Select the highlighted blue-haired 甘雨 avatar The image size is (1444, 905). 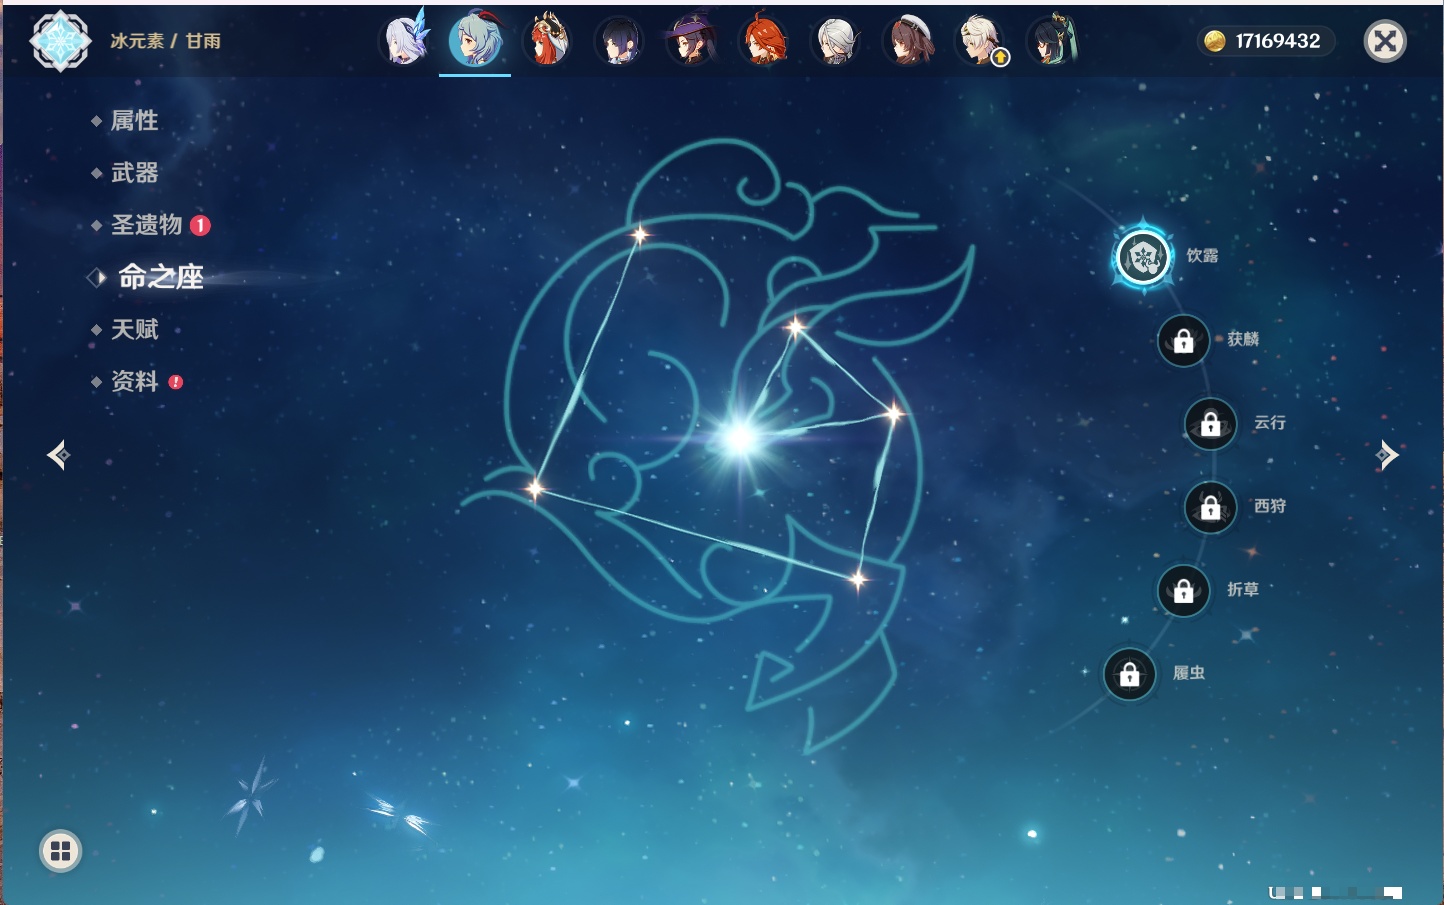[475, 41]
